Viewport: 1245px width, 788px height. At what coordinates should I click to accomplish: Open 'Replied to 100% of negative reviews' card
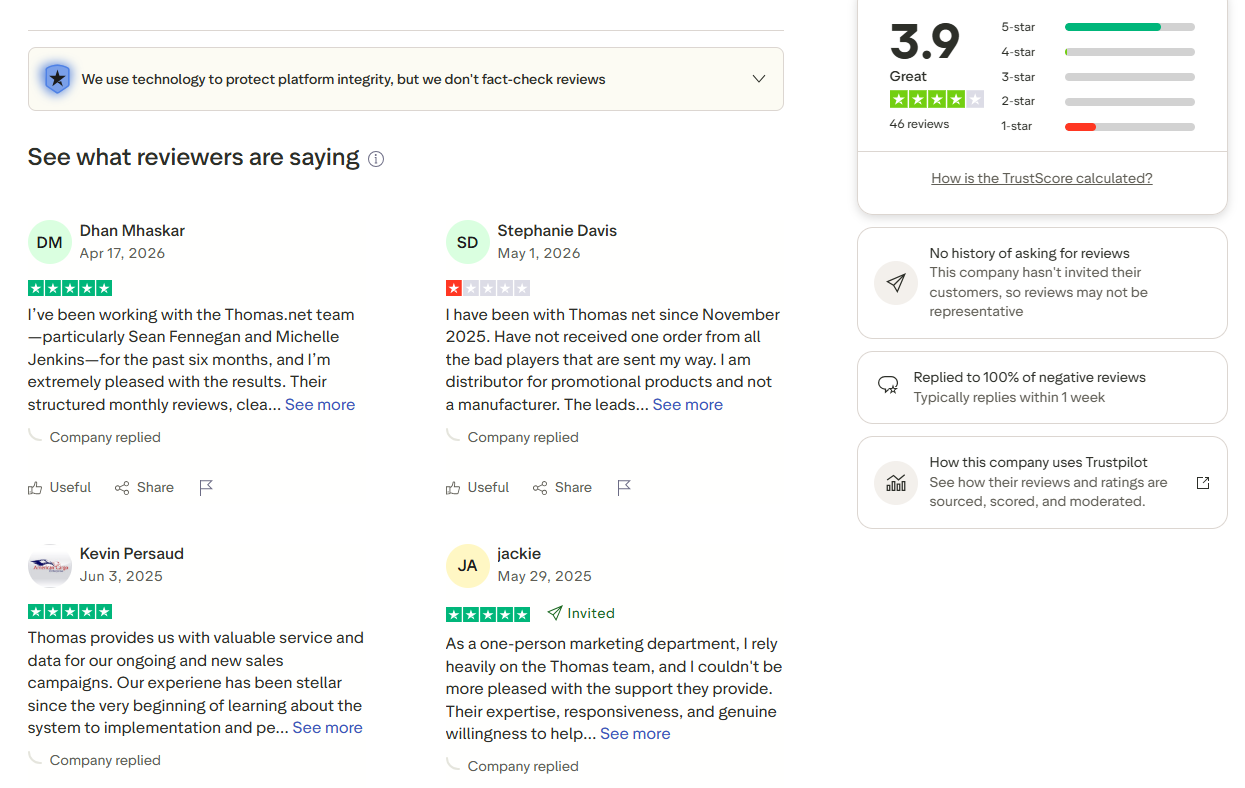tap(1042, 387)
